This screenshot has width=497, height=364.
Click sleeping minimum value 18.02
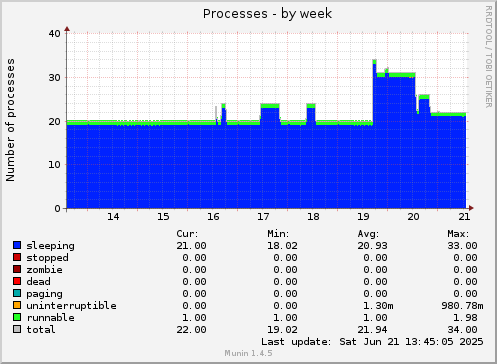[x=282, y=246]
